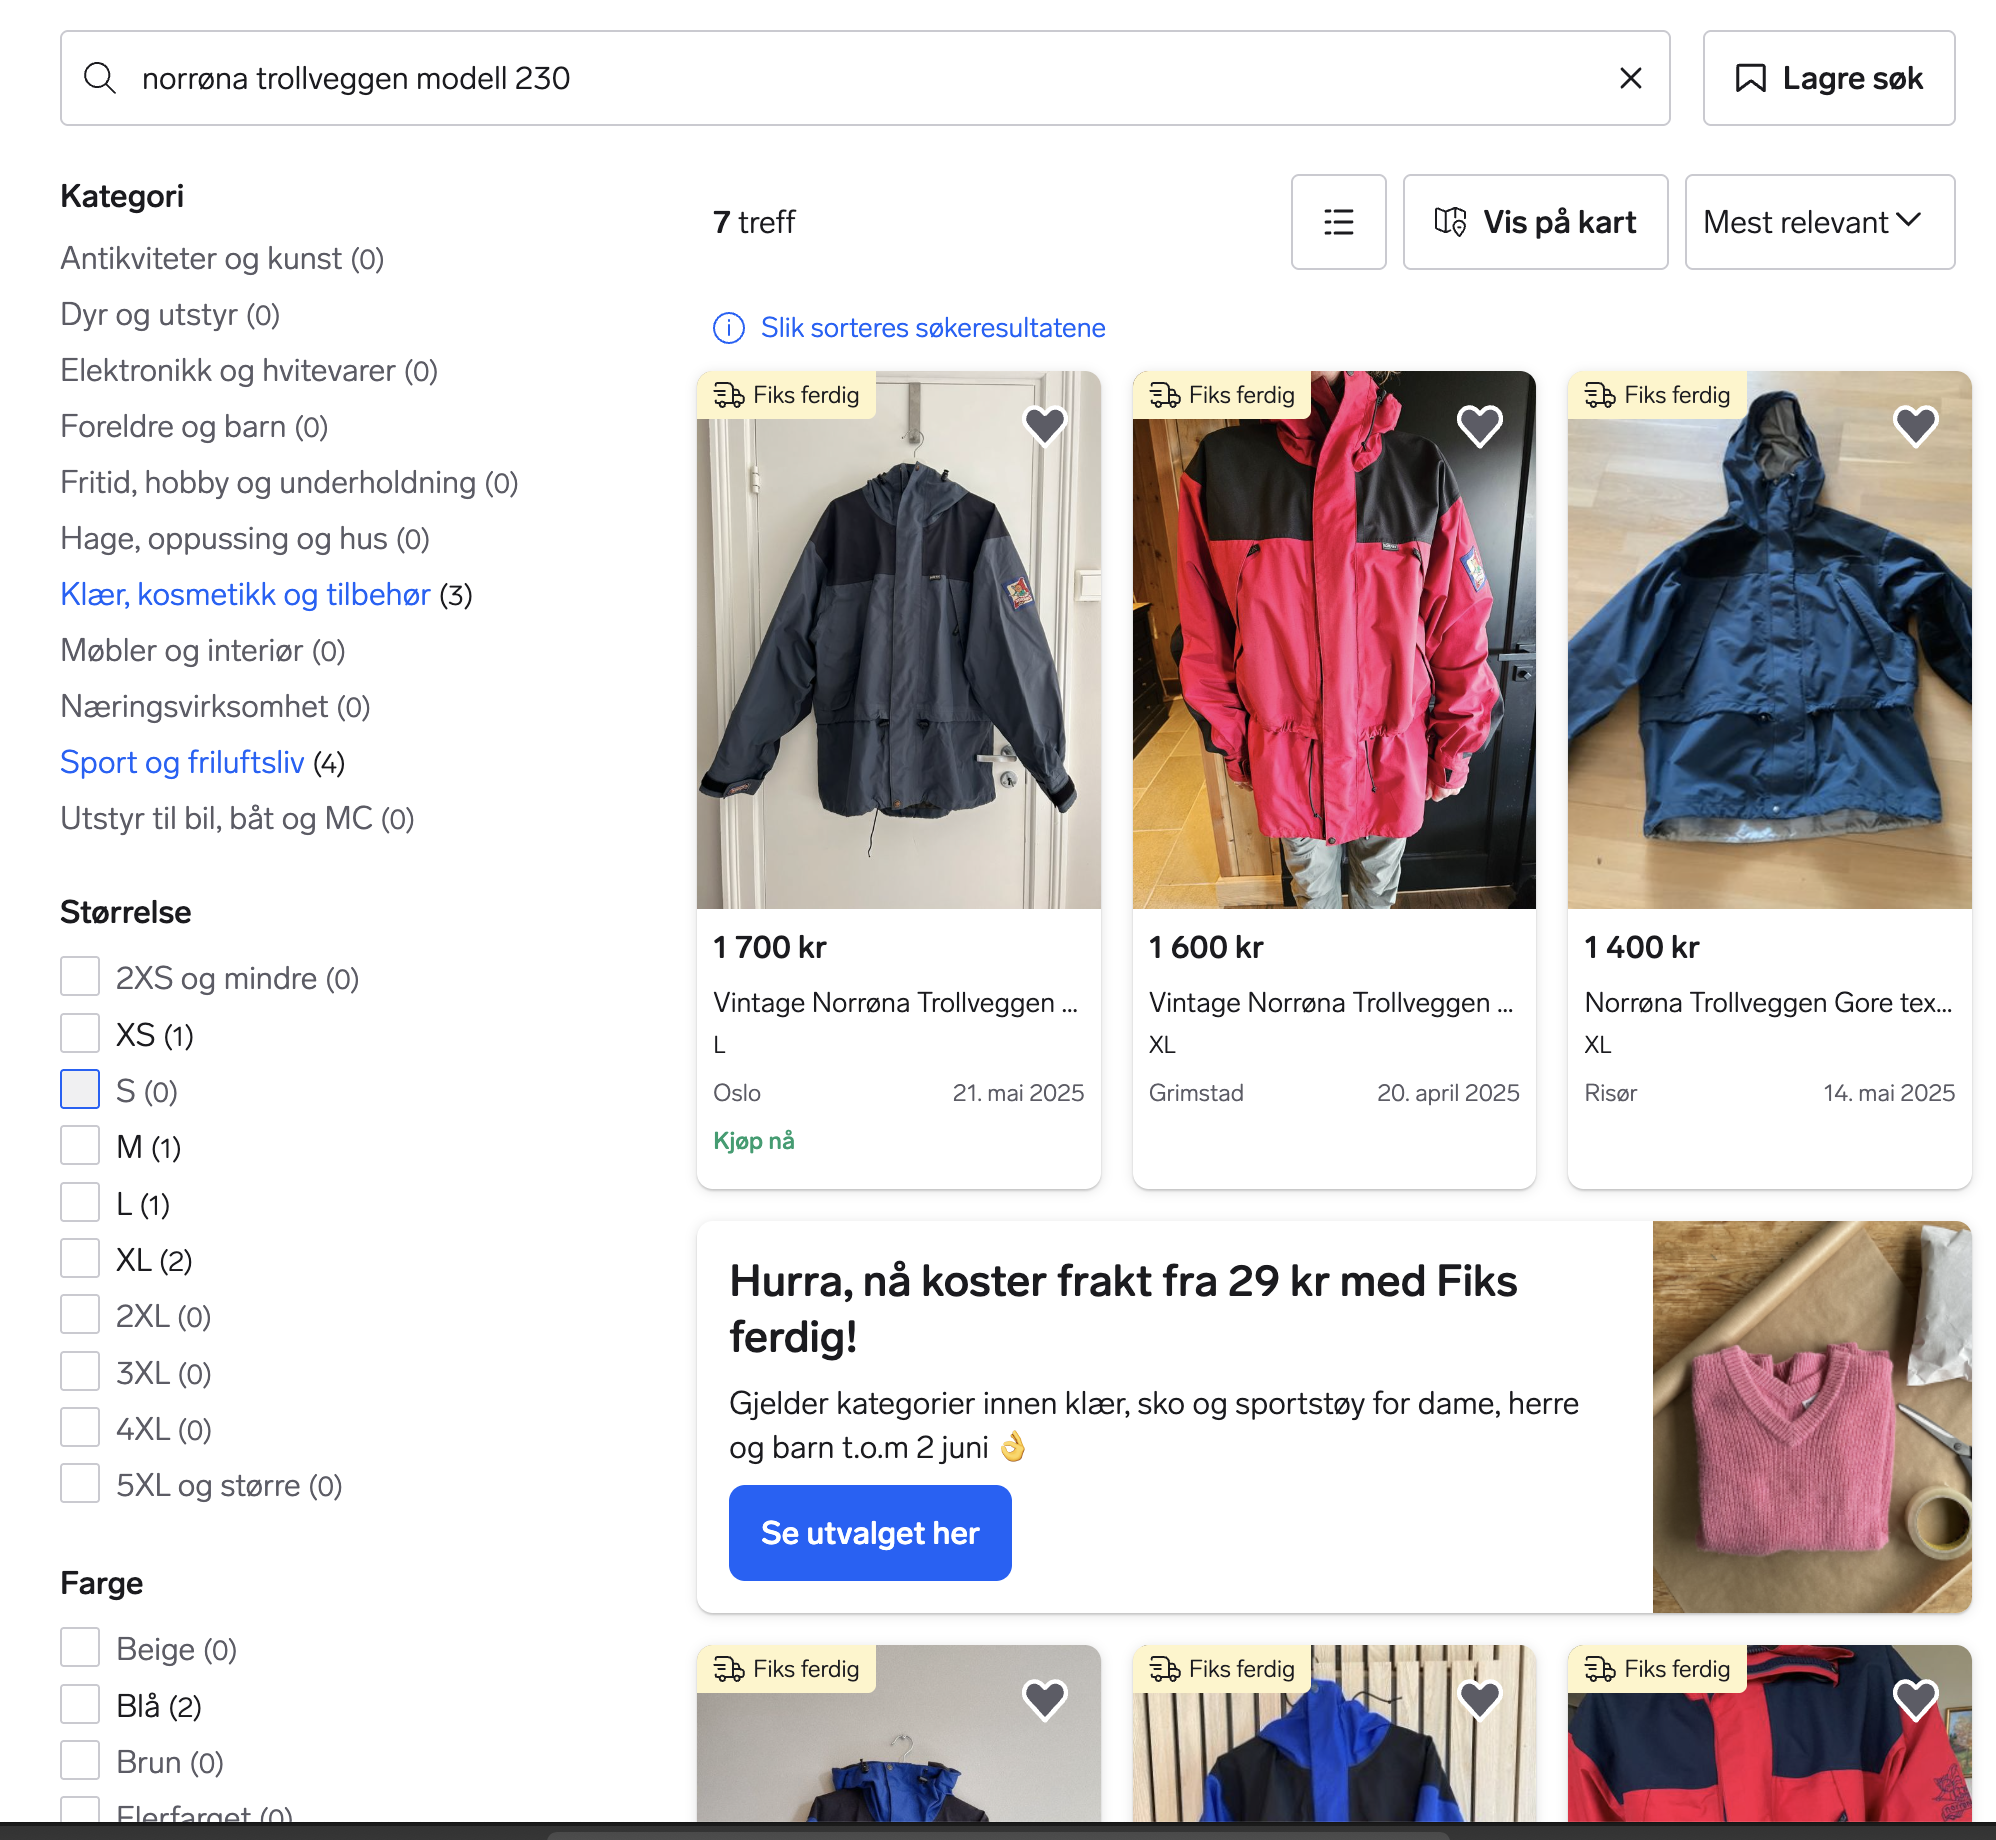1996x1840 pixels.
Task: Check the L size filter
Action: pyautogui.click(x=80, y=1203)
